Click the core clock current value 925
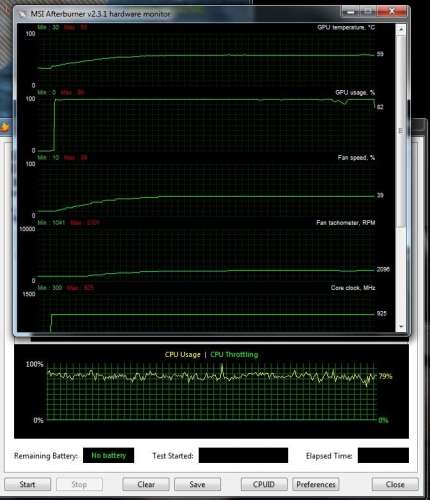 (x=382, y=314)
